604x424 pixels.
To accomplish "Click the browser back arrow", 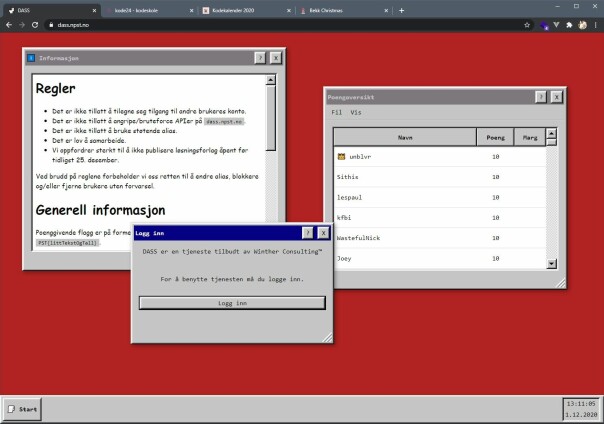I will 9,25.
